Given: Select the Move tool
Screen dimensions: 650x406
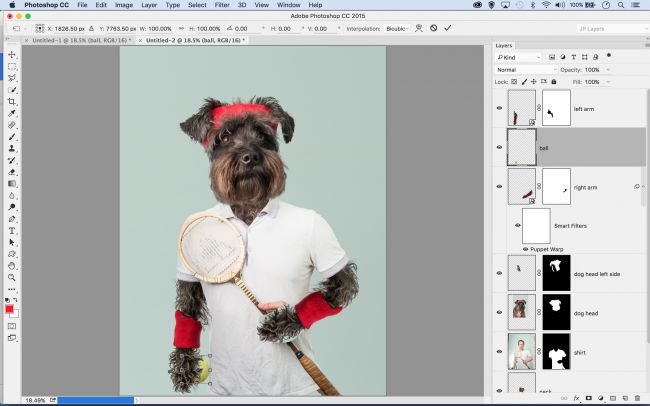Looking at the screenshot, I should click(x=12, y=54).
